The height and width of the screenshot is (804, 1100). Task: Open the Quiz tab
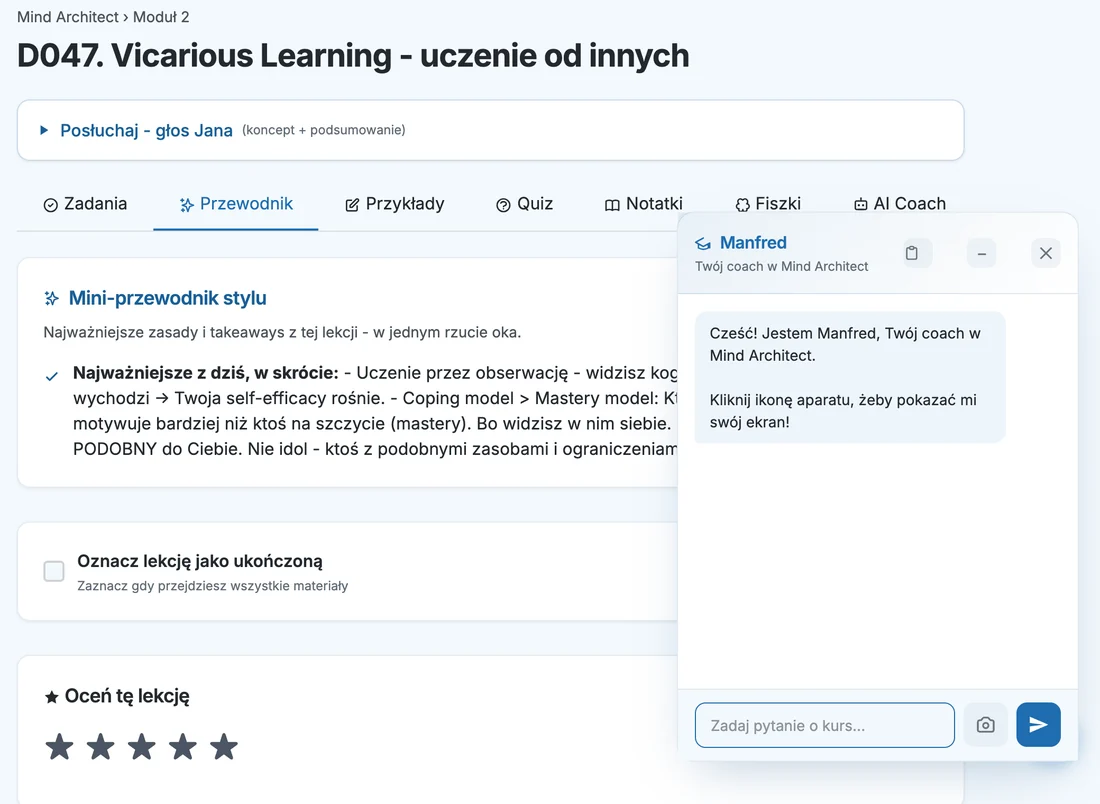click(x=524, y=204)
